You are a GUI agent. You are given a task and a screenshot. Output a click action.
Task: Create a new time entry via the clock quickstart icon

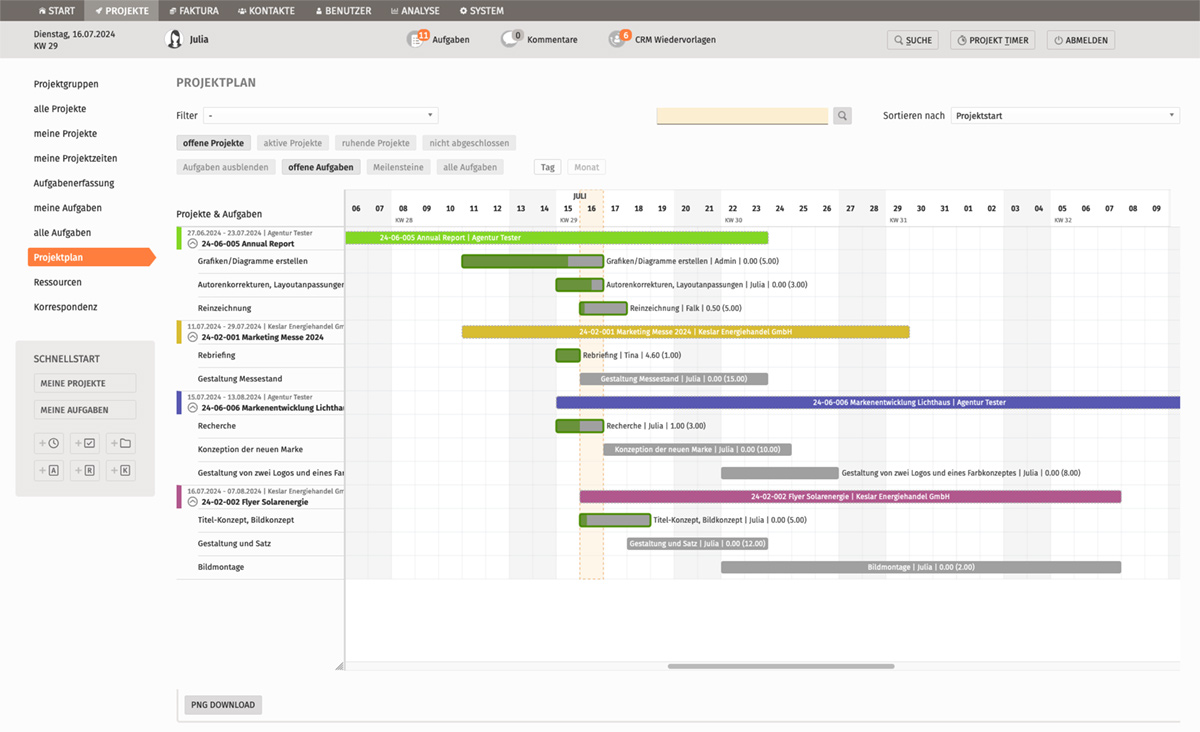[x=50, y=443]
